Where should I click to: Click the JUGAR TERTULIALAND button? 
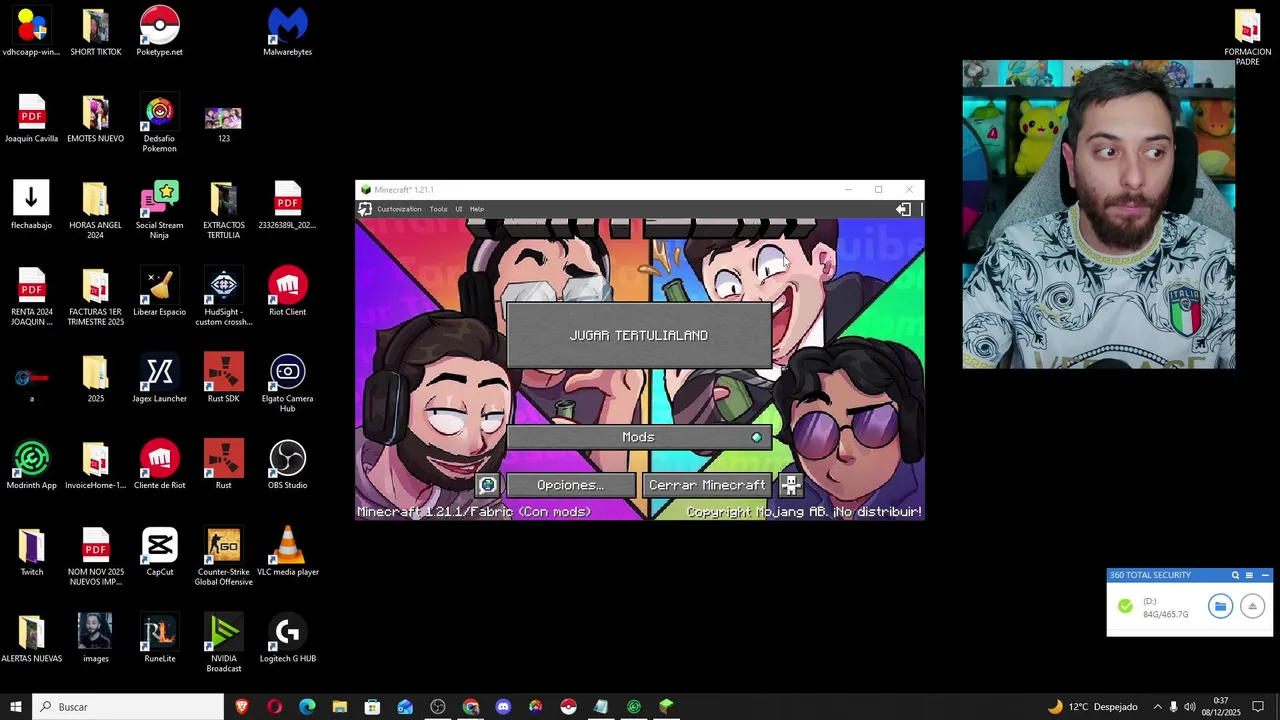click(x=639, y=336)
